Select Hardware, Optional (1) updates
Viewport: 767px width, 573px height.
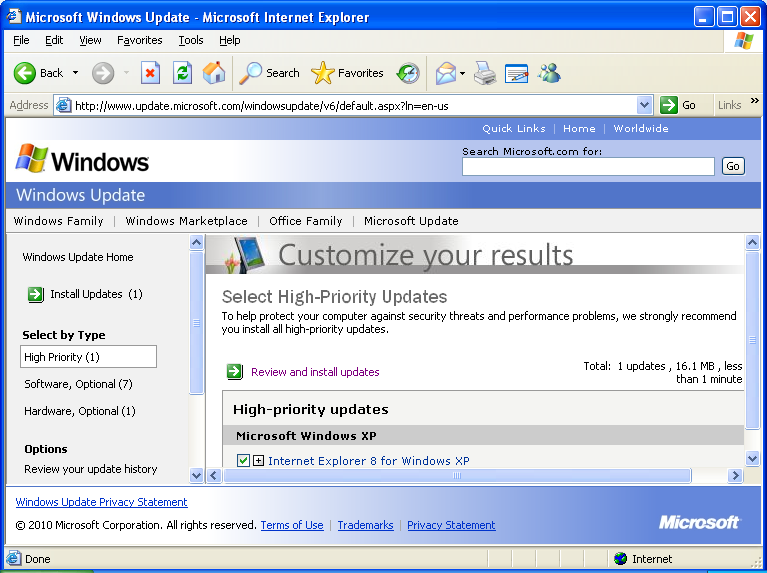click(x=80, y=411)
